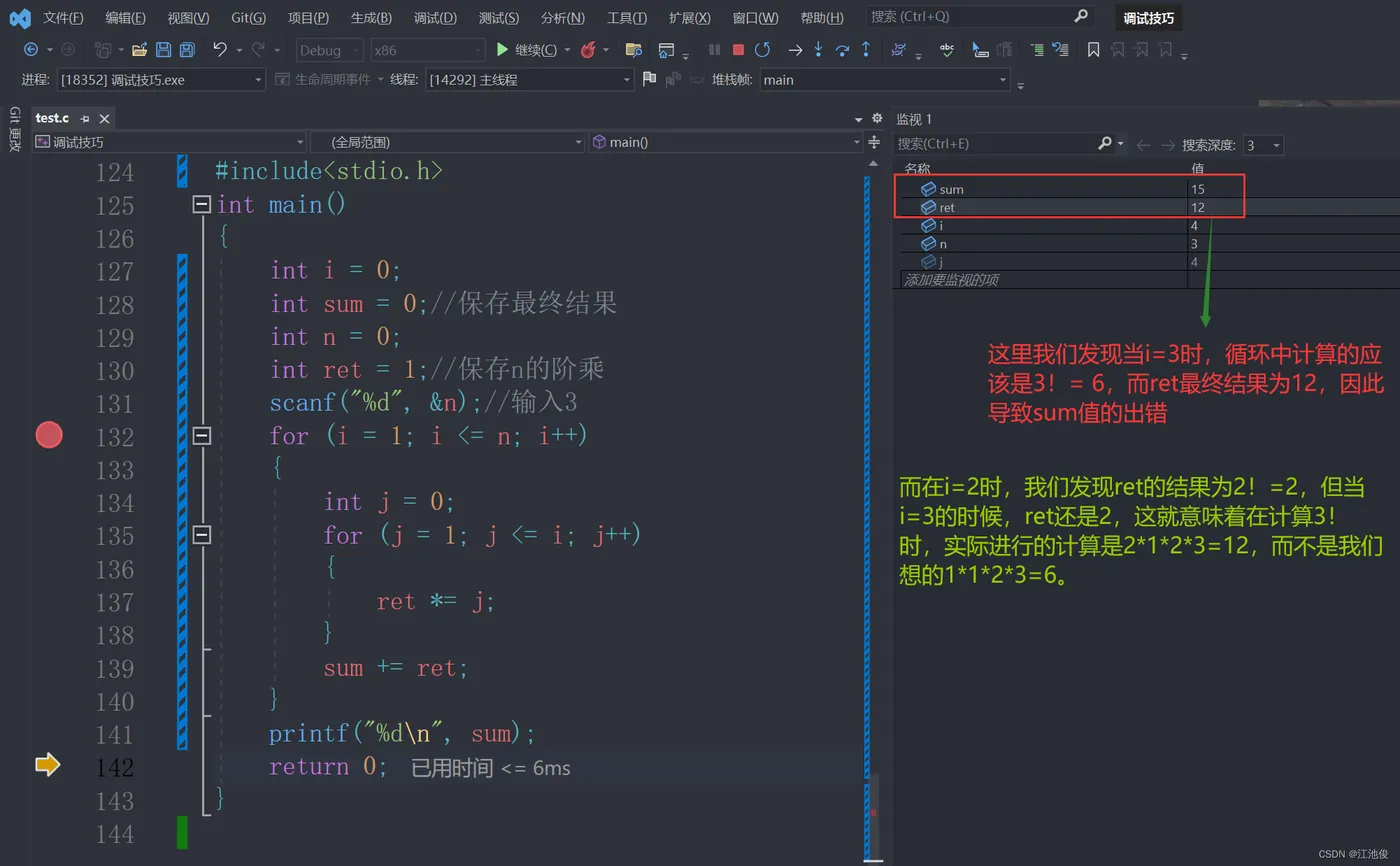This screenshot has height=866, width=1400.
Task: Save all files with double disk icon
Action: [x=186, y=49]
